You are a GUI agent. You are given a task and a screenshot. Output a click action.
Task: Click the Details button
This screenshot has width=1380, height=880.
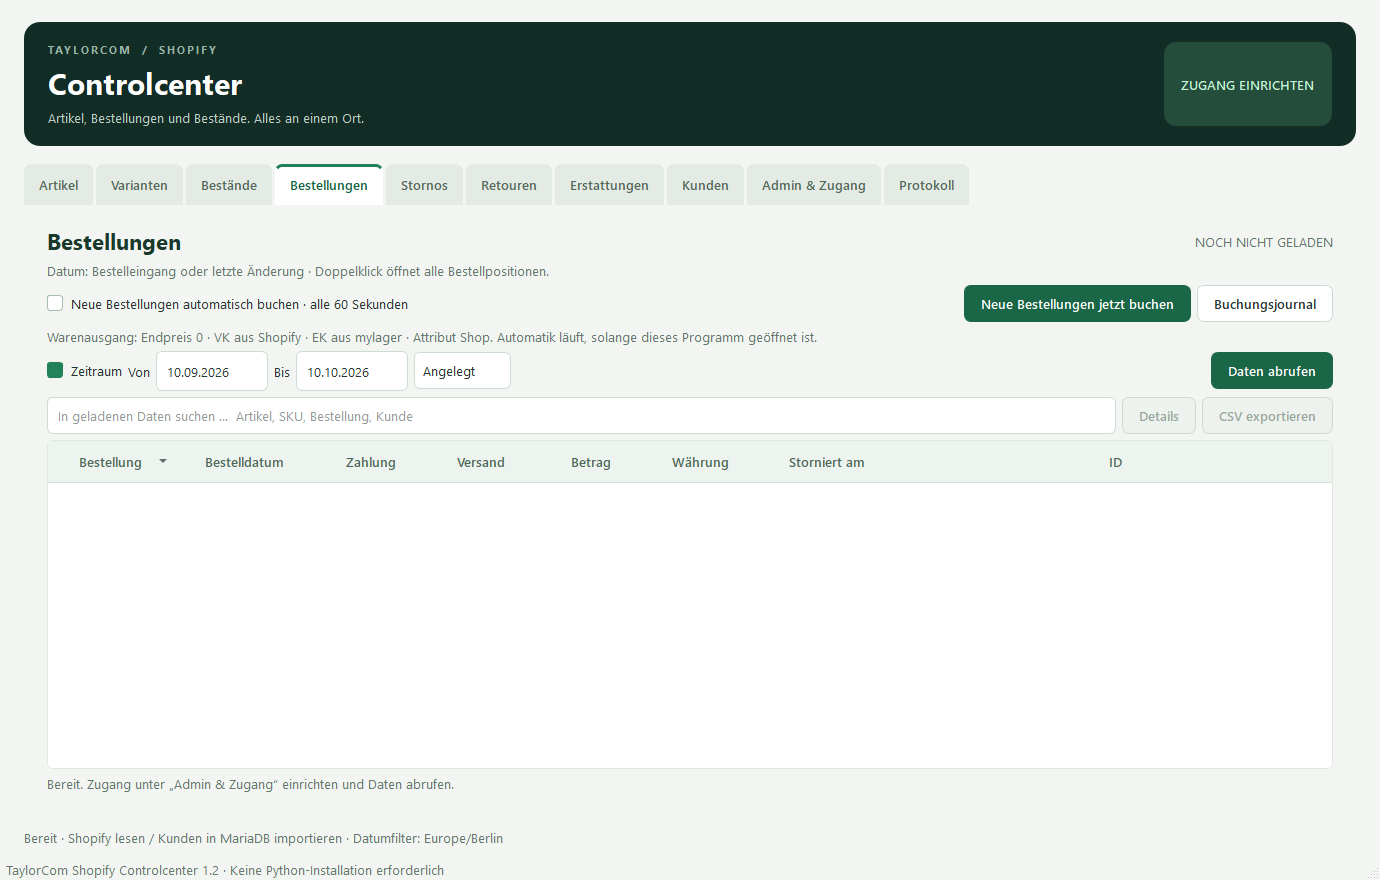point(1159,416)
